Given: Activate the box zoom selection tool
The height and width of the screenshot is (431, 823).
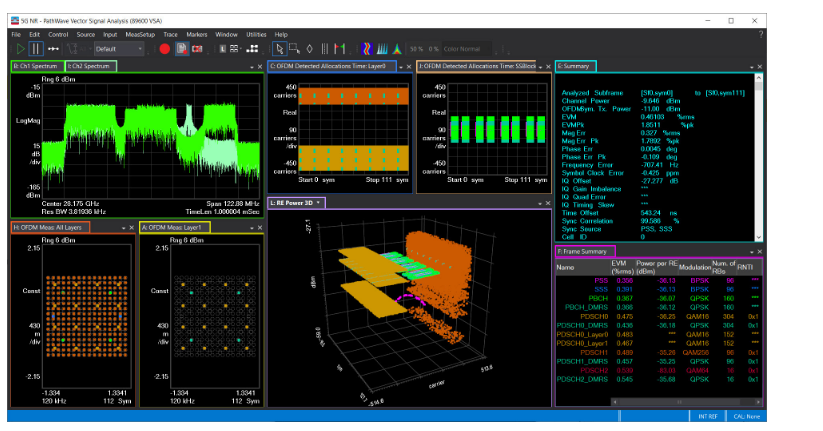Looking at the screenshot, I should point(294,48).
